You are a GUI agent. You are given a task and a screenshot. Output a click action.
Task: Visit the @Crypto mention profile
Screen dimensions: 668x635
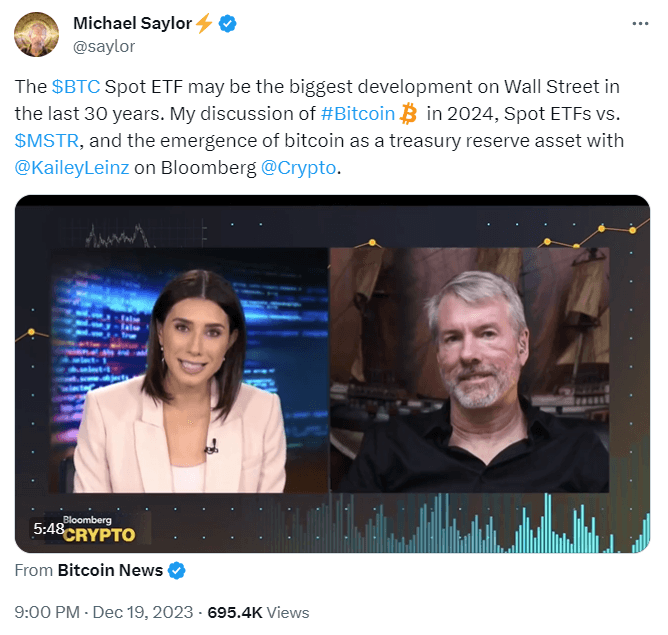pos(298,168)
